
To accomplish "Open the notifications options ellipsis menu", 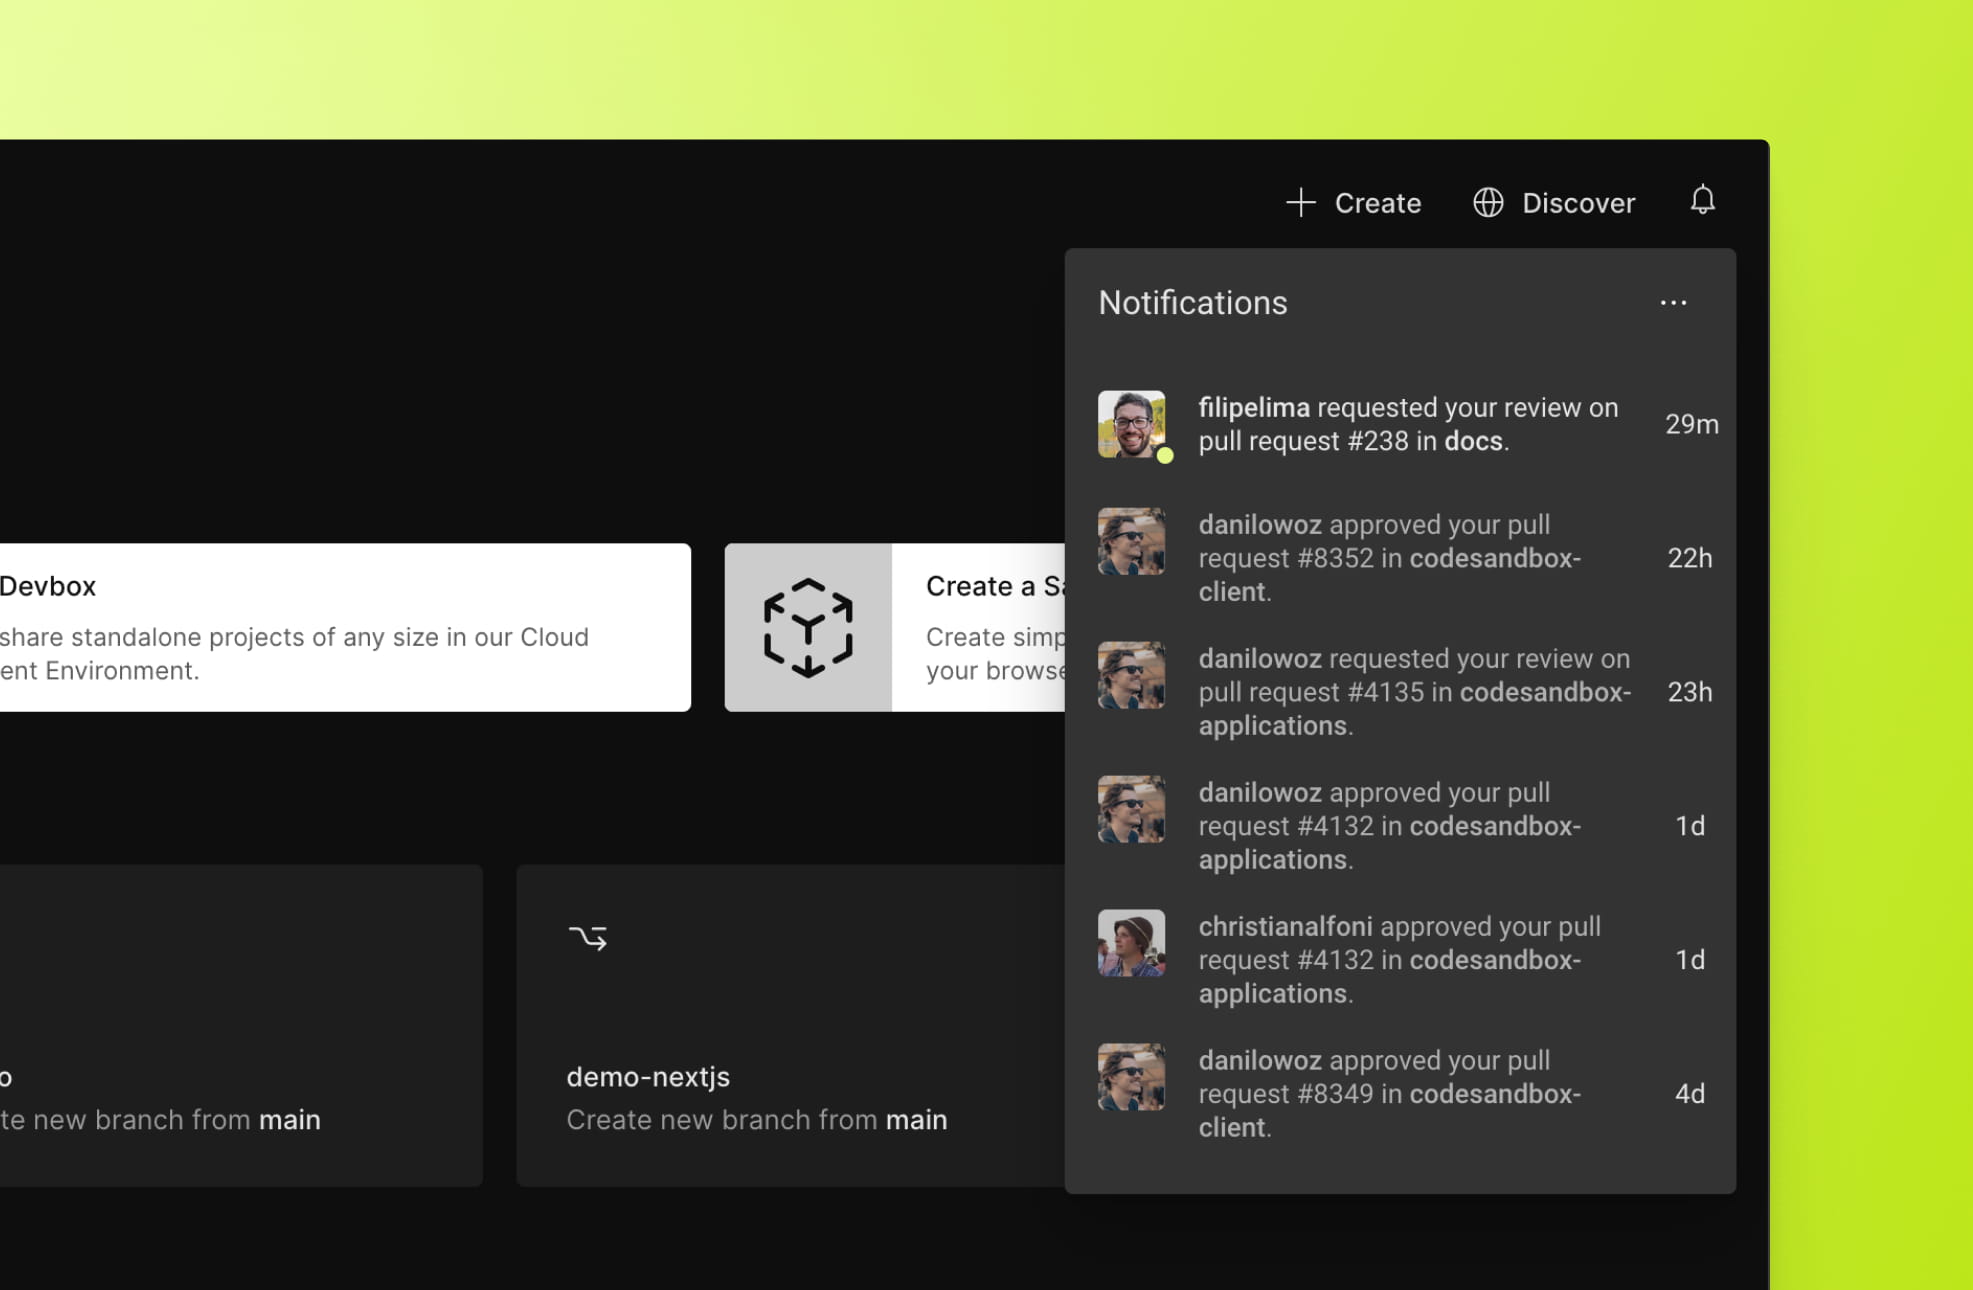I will [1674, 303].
